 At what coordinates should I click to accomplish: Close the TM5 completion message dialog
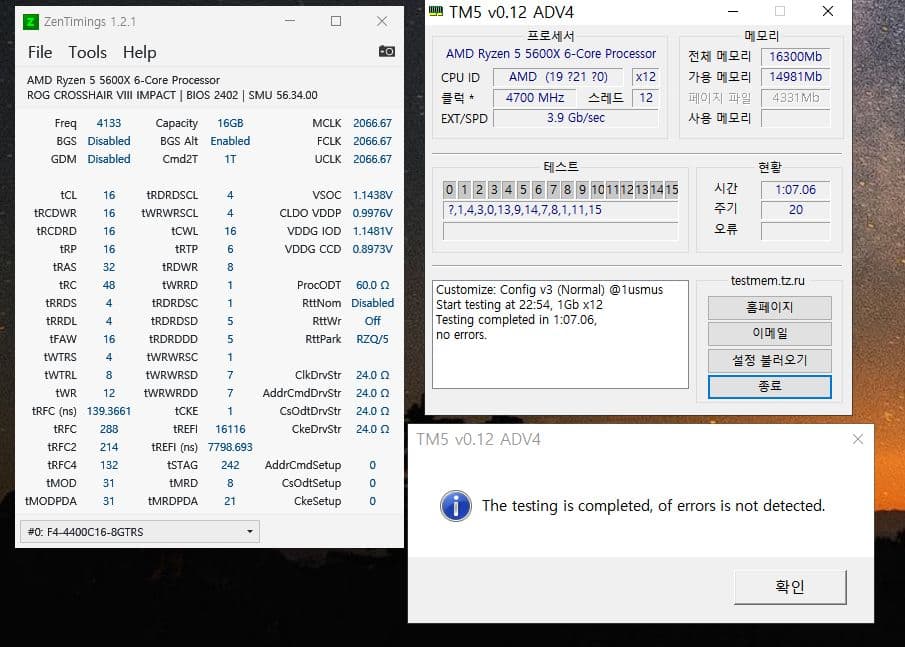(x=858, y=439)
